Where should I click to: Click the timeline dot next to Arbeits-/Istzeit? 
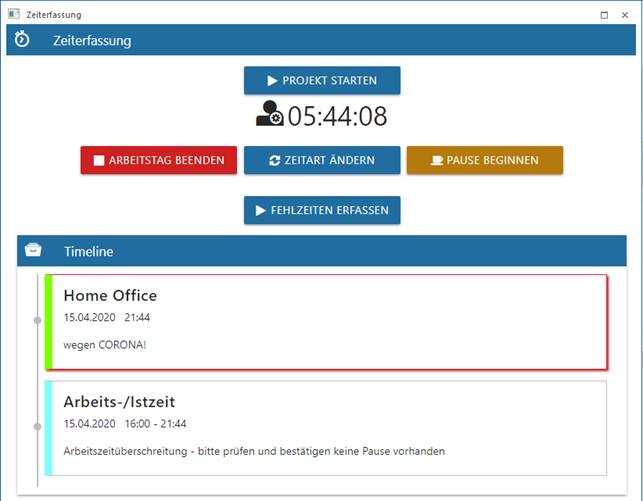(37, 426)
